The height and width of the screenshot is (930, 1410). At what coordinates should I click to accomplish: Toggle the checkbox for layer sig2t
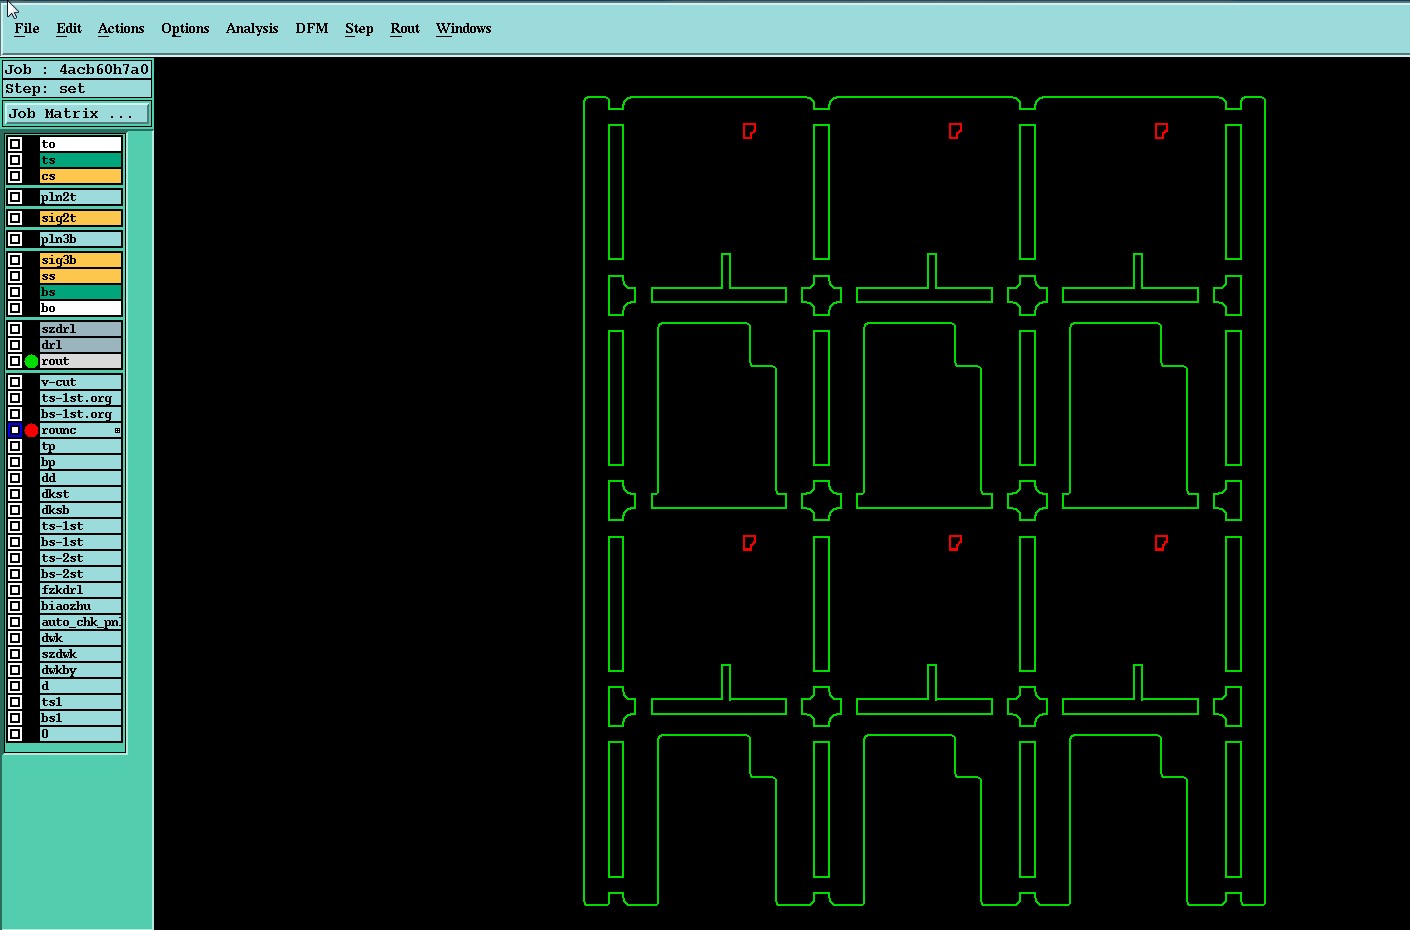pos(15,218)
